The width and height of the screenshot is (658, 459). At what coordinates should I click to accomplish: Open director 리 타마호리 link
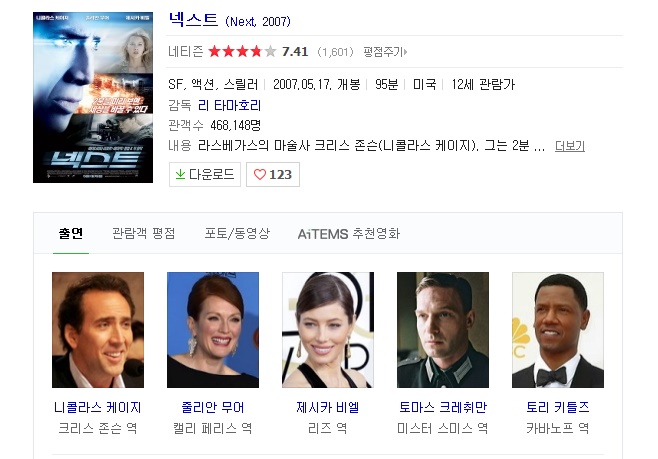(230, 105)
